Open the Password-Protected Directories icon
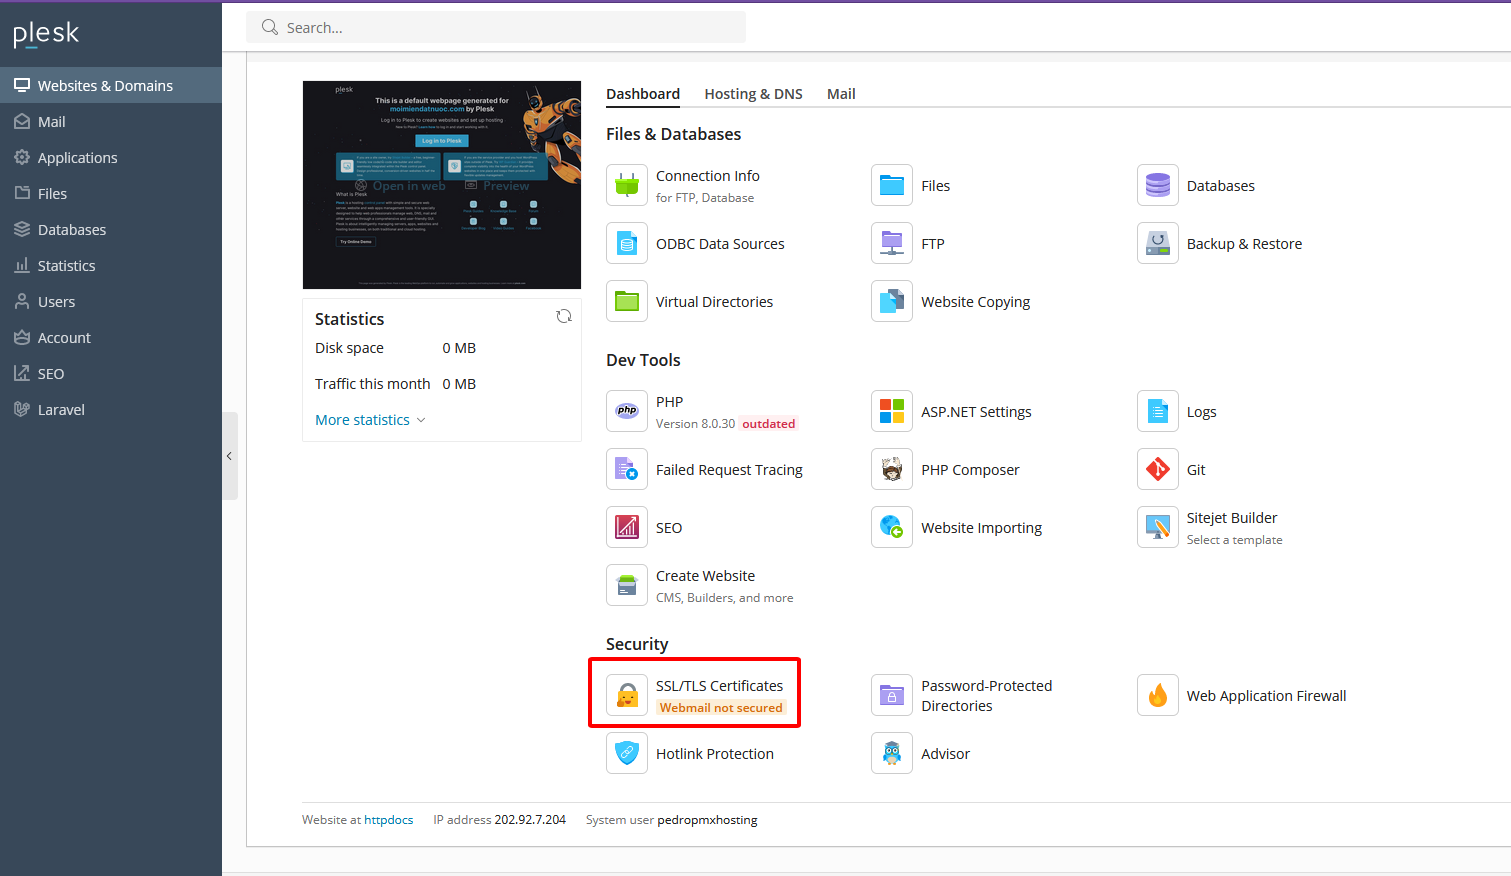This screenshot has width=1511, height=876. click(x=892, y=695)
